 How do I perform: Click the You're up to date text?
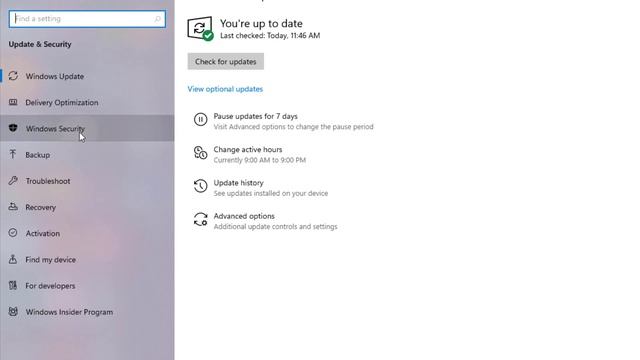pyautogui.click(x=261, y=23)
